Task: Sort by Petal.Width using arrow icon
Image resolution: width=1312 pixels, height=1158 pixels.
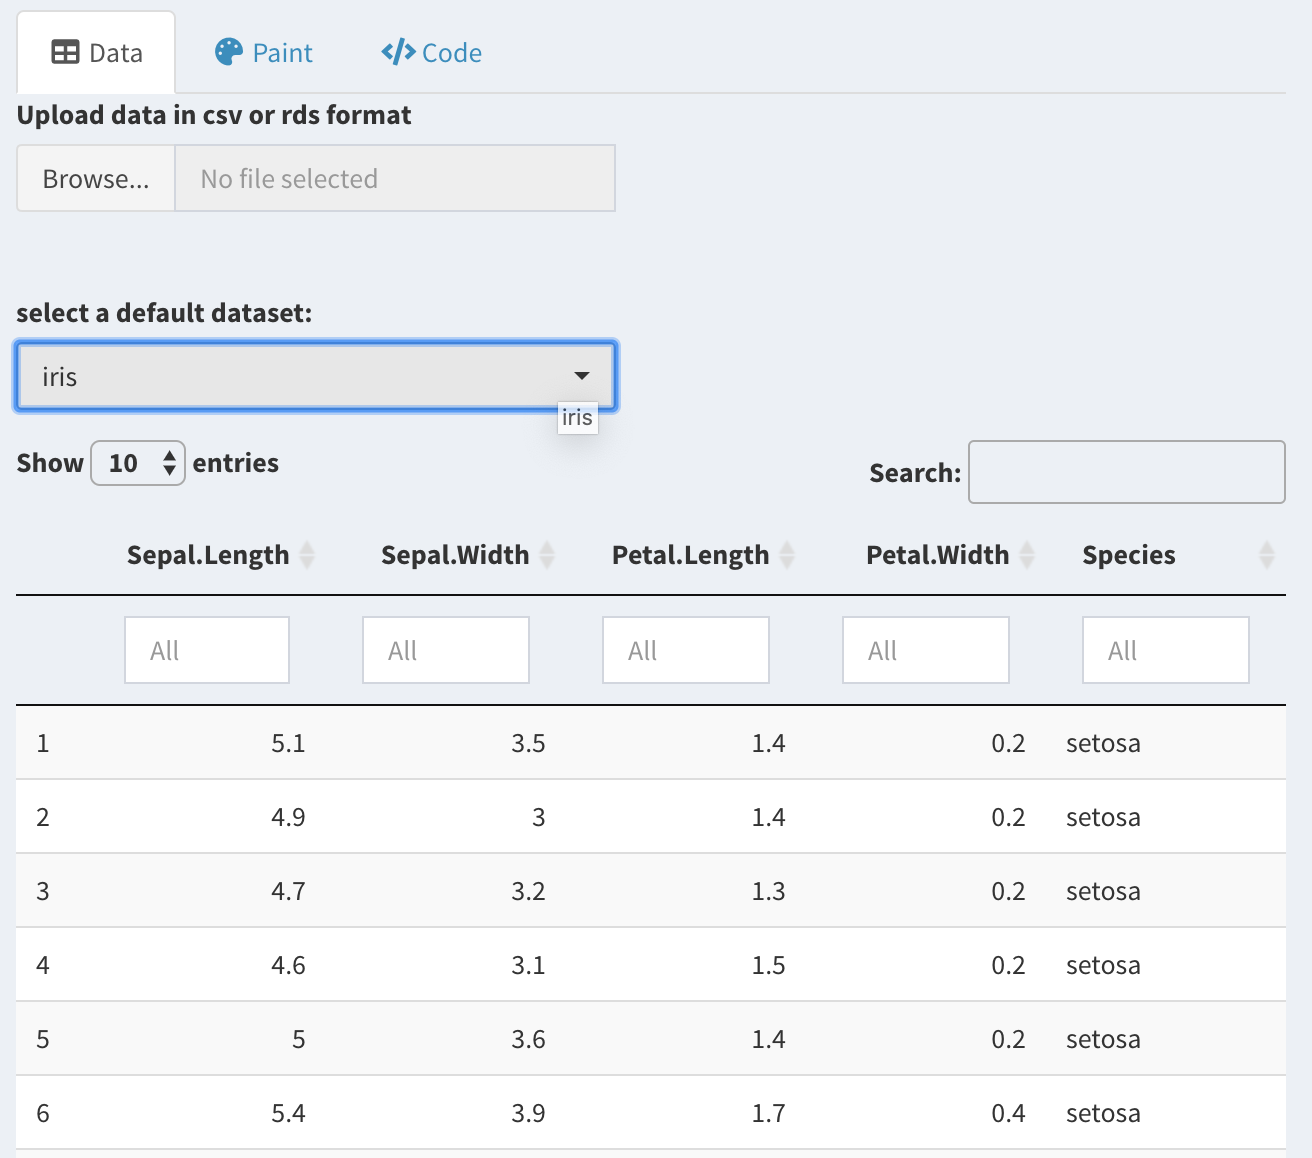Action: click(x=1027, y=555)
